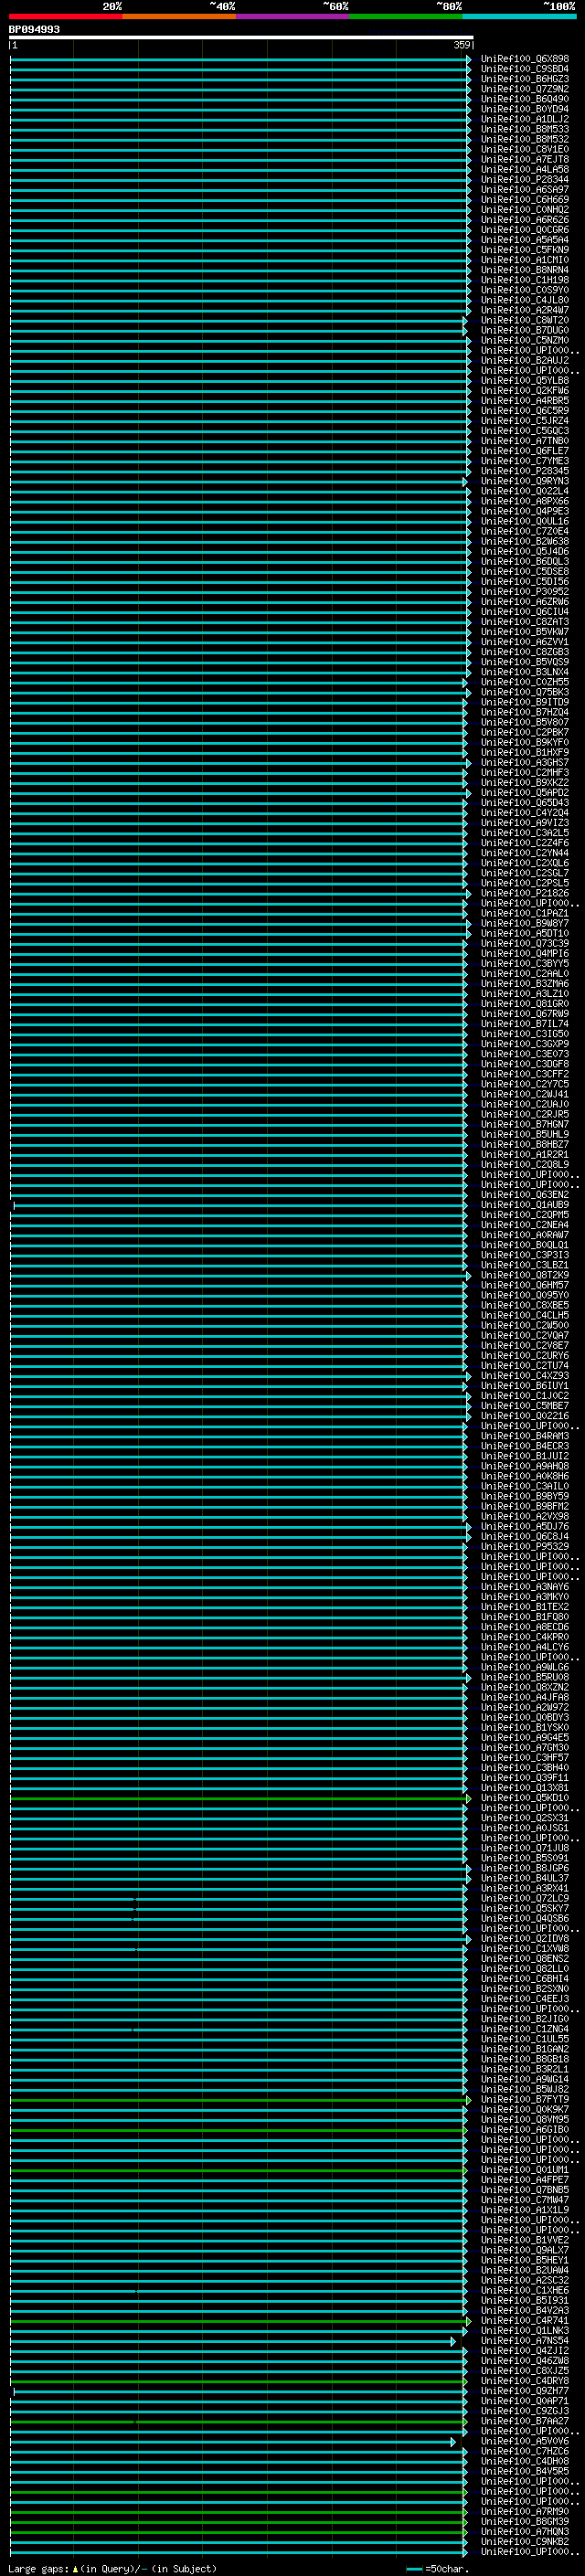The image size is (585, 2576).
Task: Select hit label UniRef100_C6H669
Action: click(525, 200)
